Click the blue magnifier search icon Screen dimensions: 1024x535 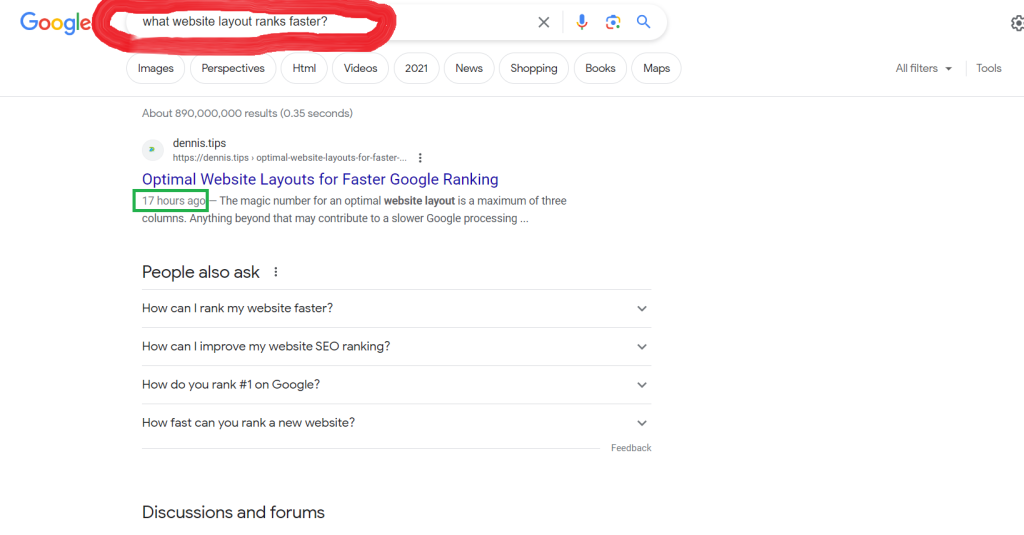[643, 22]
